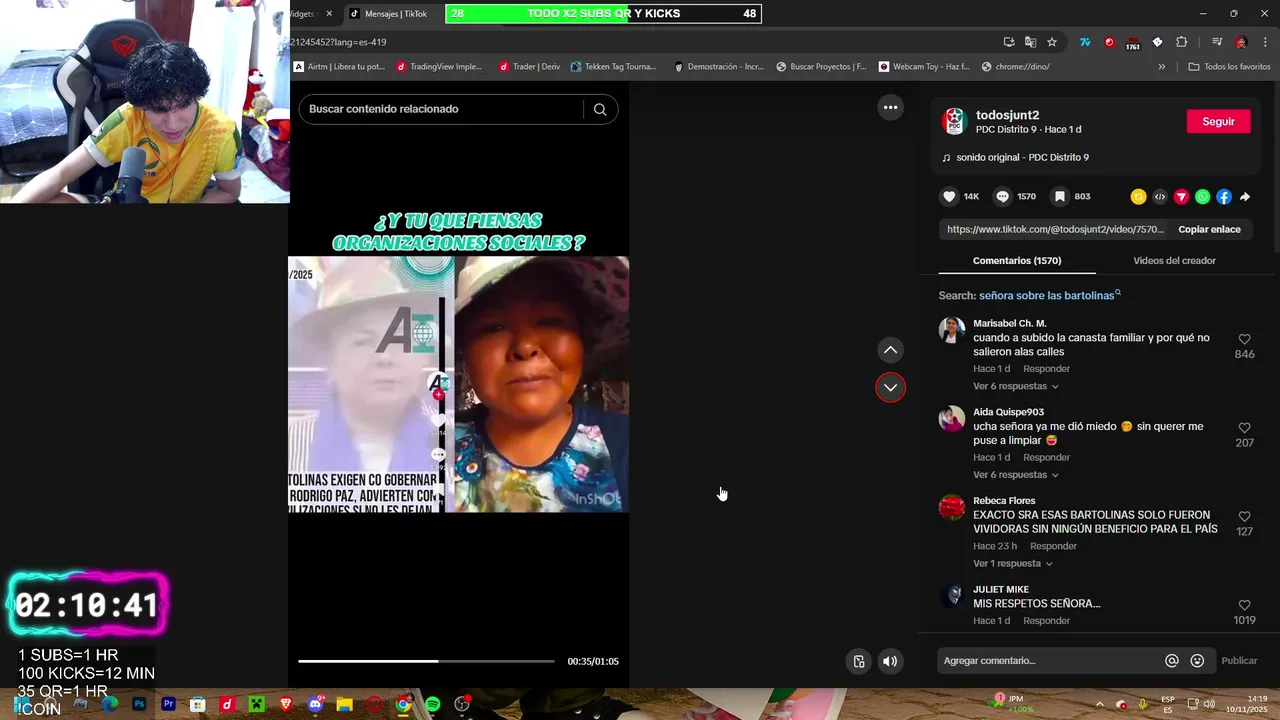Open media control icon in Chrome toolbar
1280x720 pixels.
tap(1217, 42)
